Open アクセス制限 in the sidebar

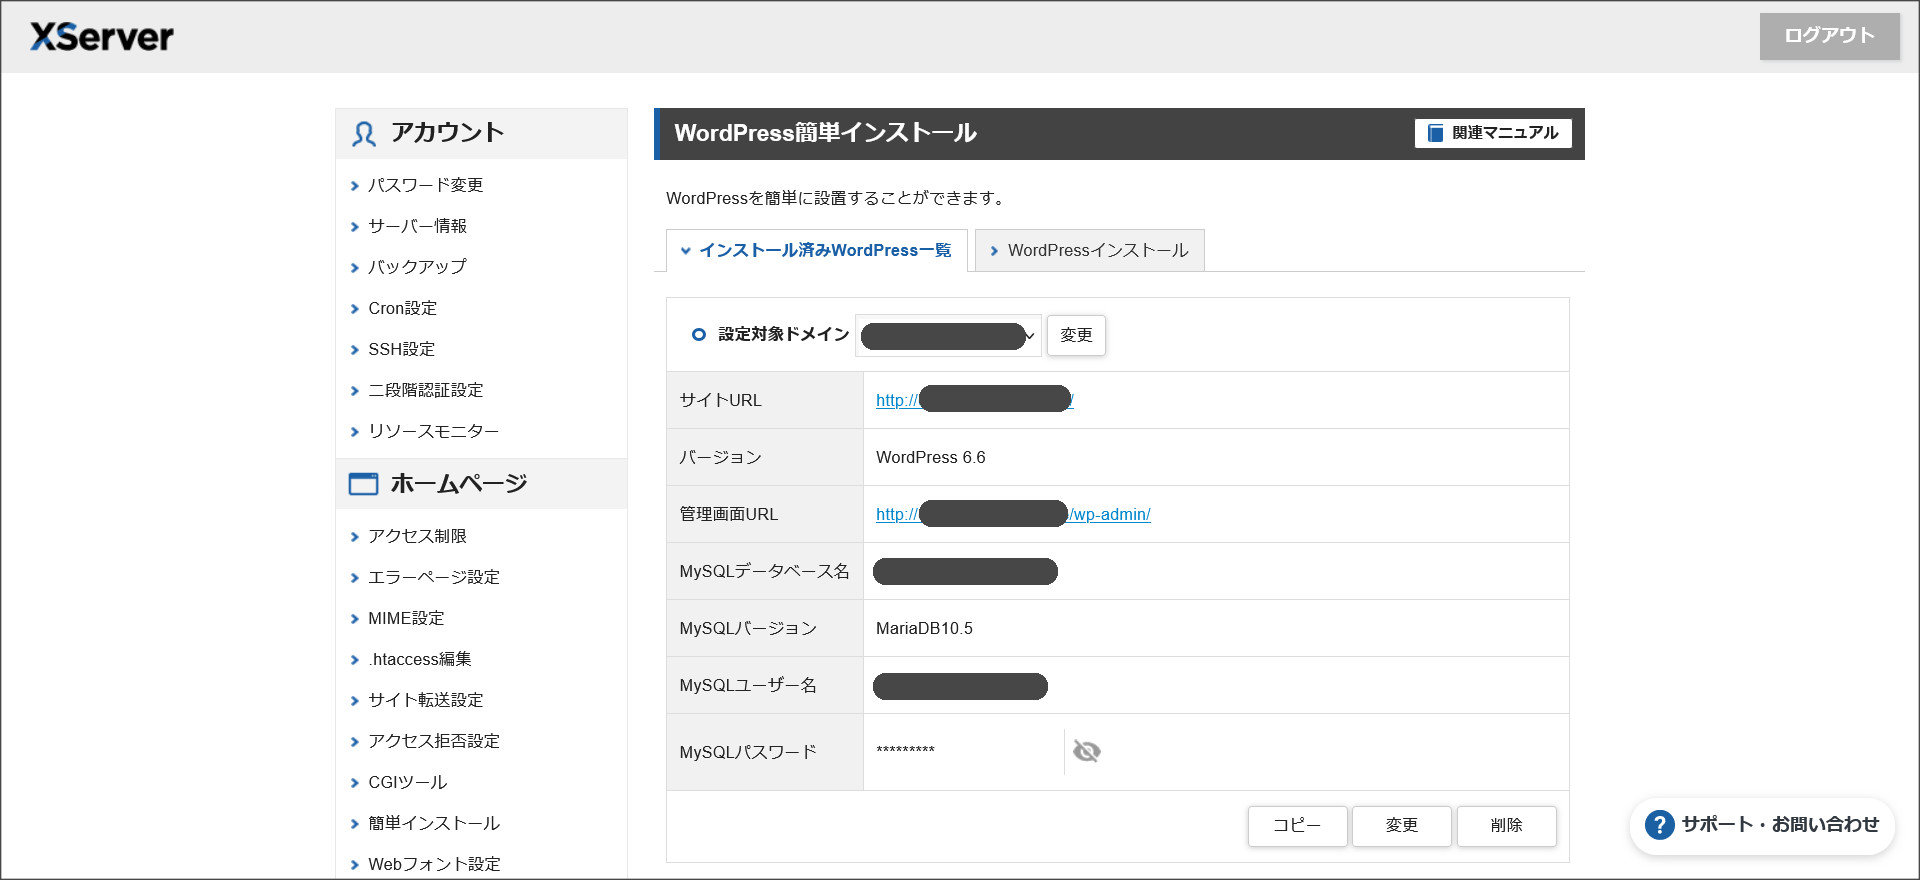417,536
